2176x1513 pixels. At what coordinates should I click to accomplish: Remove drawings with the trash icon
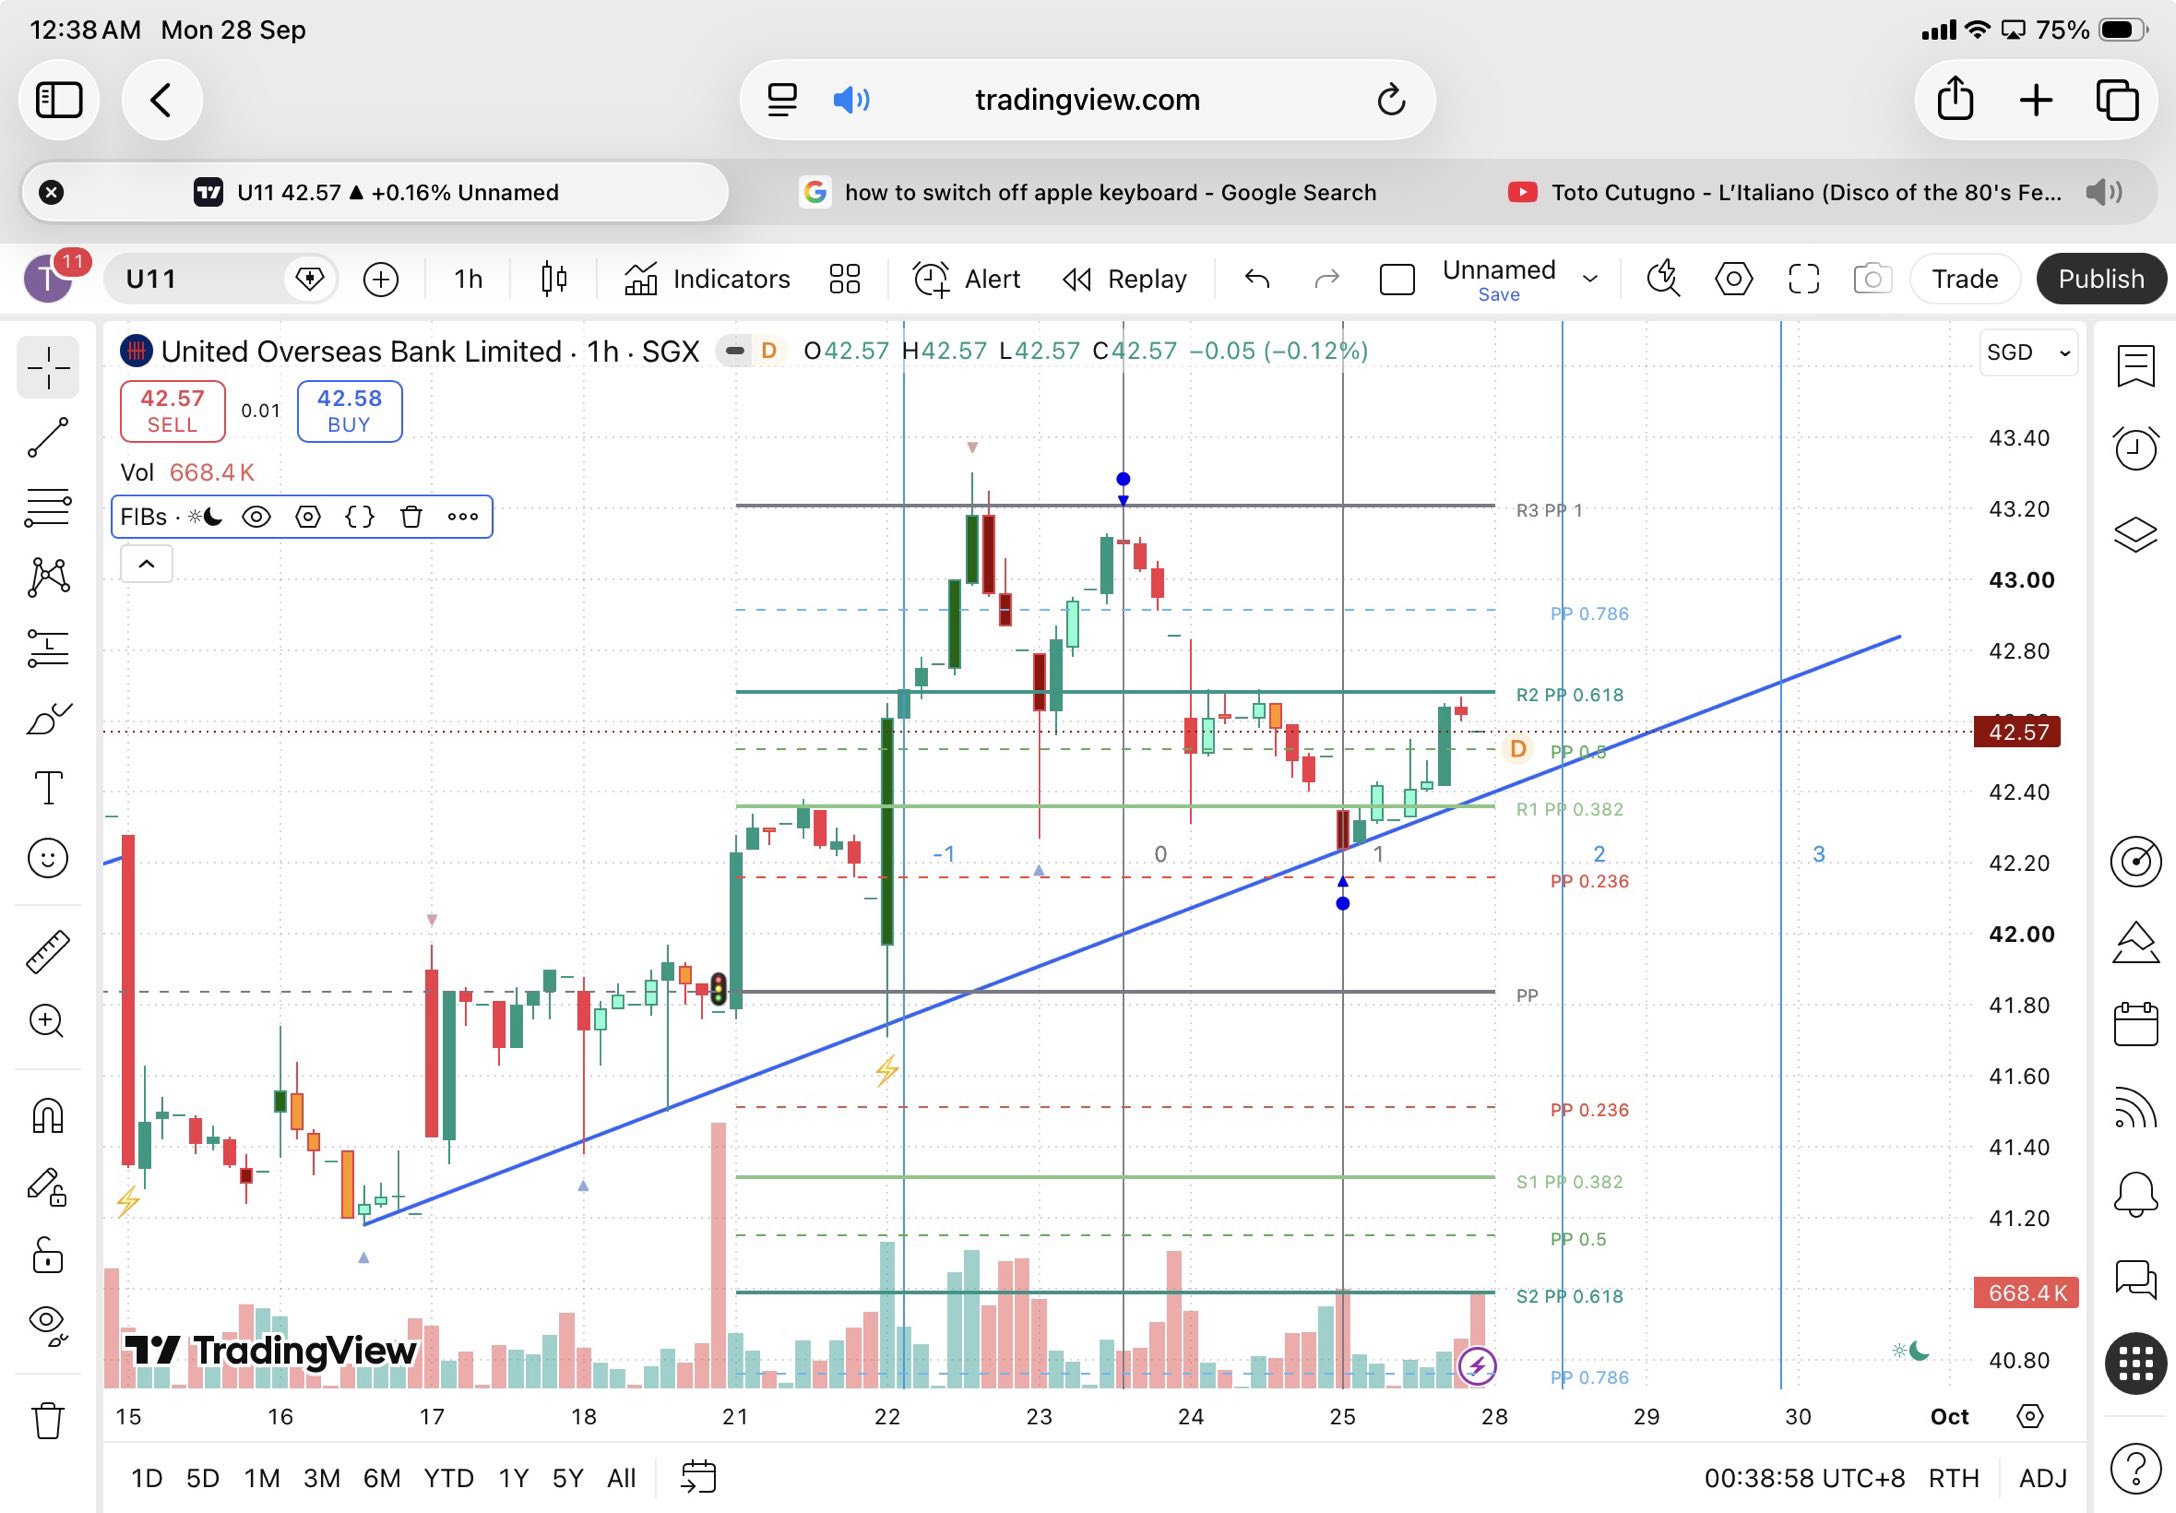[48, 1419]
